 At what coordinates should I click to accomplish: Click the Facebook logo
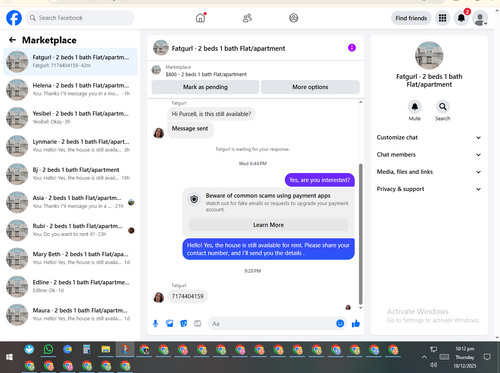[14, 18]
